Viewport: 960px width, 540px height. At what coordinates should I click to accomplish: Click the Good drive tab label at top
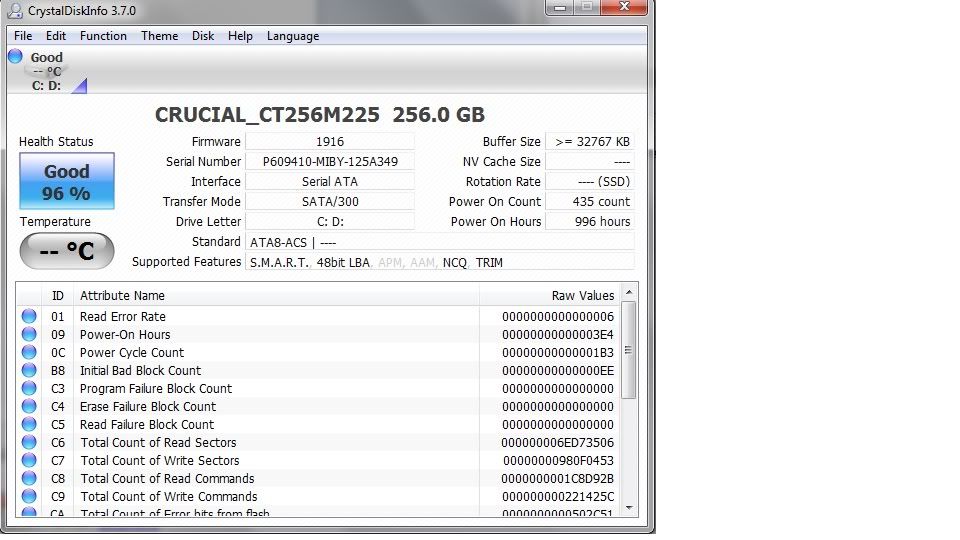(x=47, y=58)
